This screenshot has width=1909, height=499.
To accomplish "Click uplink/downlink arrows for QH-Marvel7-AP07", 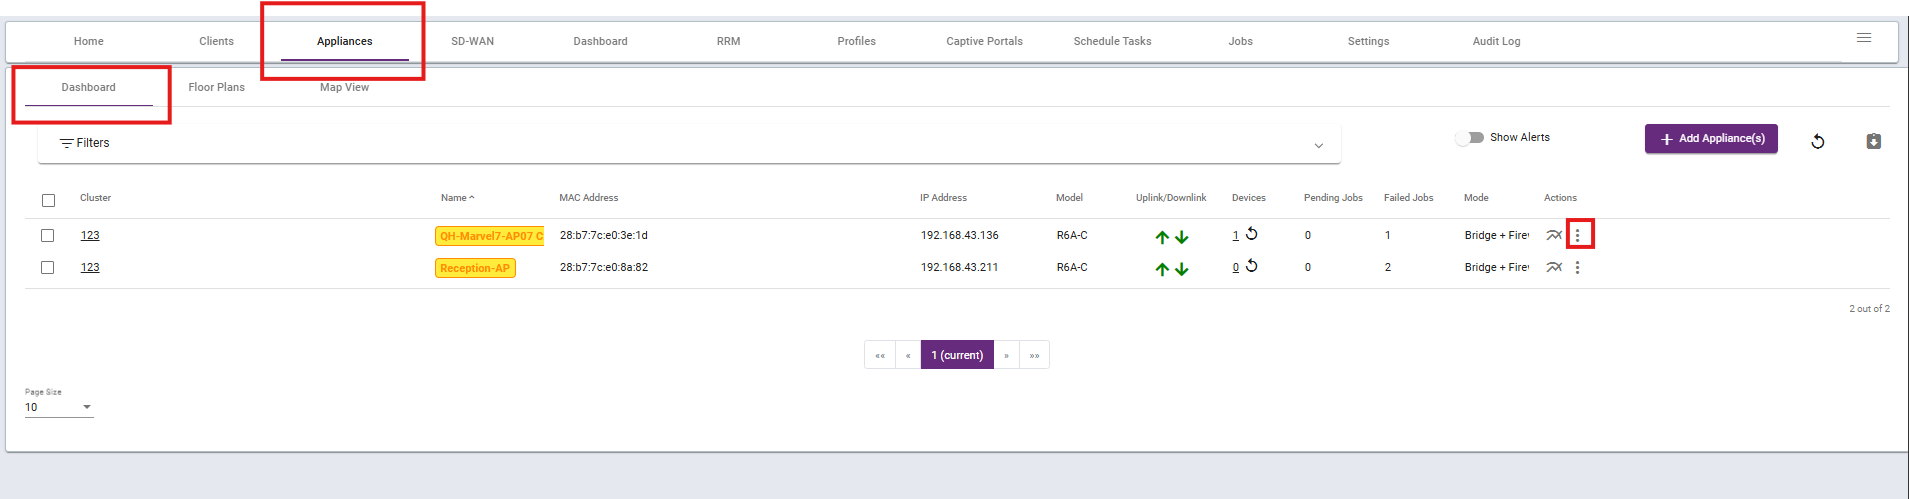I will [1172, 237].
